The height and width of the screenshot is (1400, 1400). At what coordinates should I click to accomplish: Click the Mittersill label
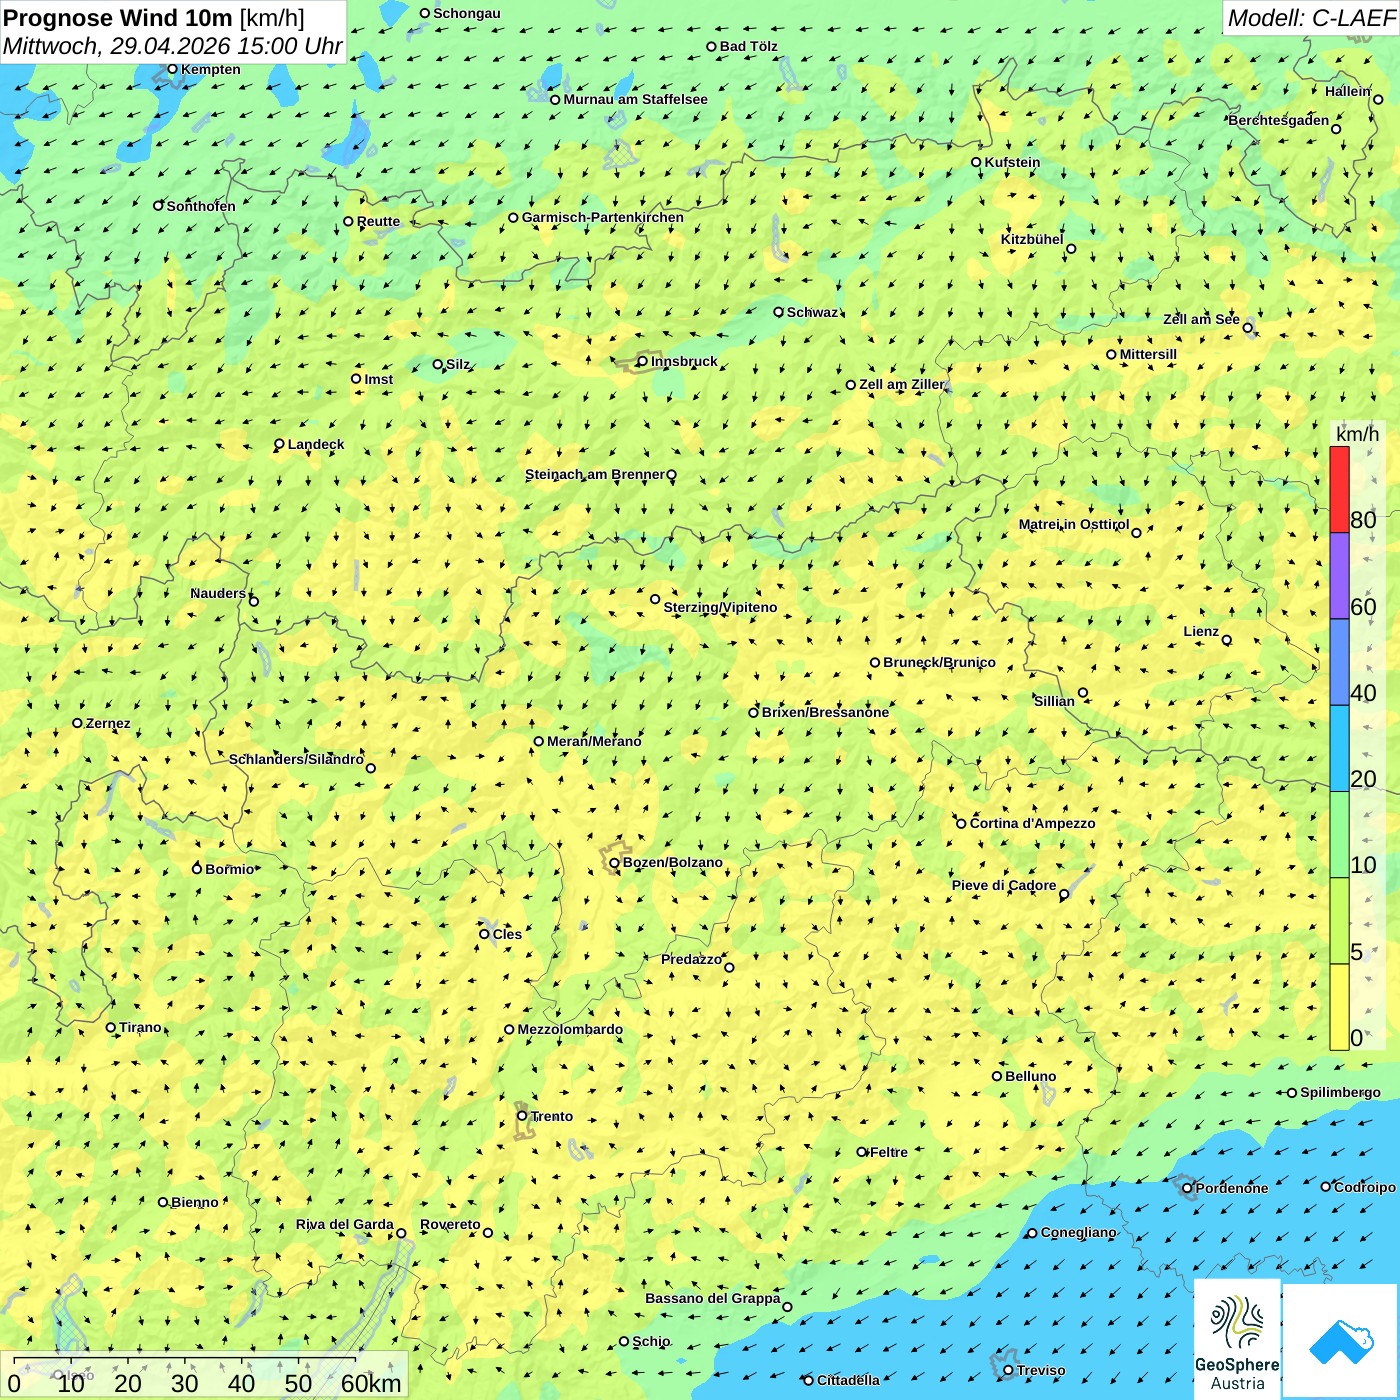[1148, 354]
